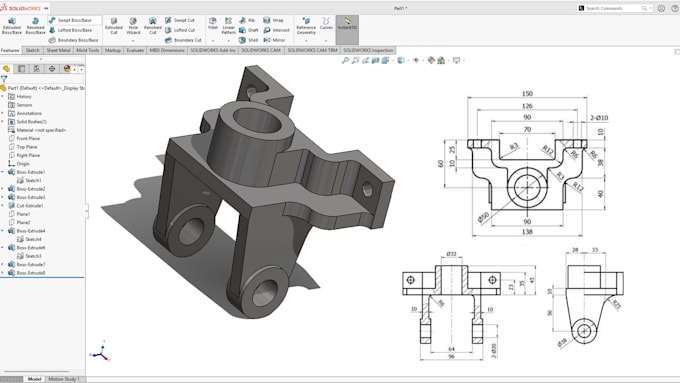
Task: Select the Revolved Boss/Base tool
Action: click(x=35, y=26)
